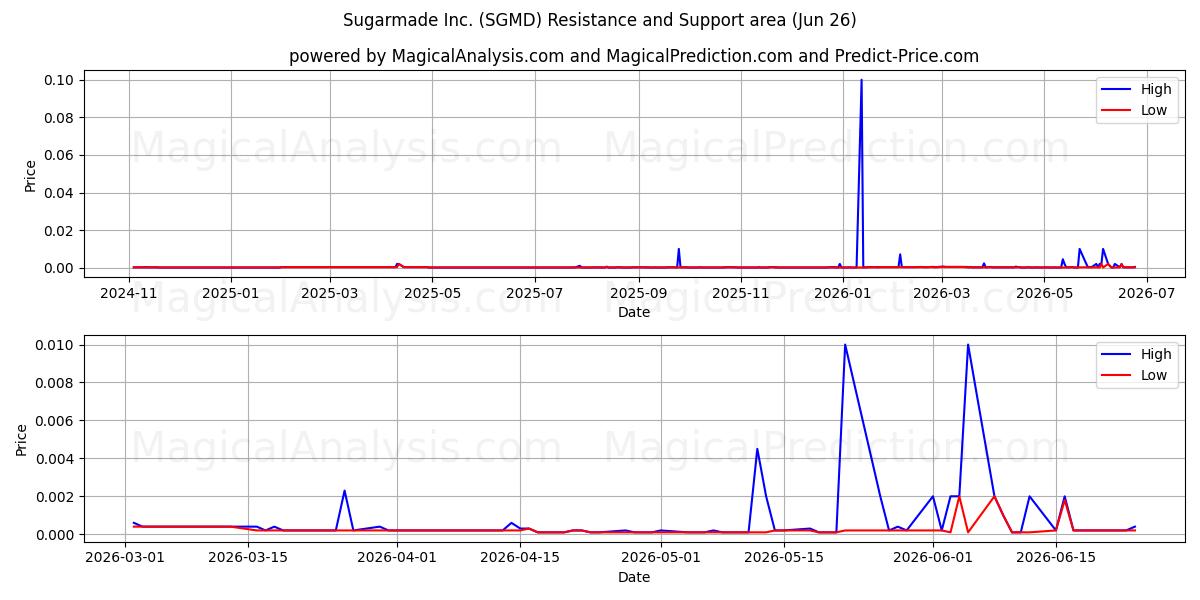Click the 2026-06-15 date tick label
This screenshot has height=600, width=1200.
tap(1056, 558)
